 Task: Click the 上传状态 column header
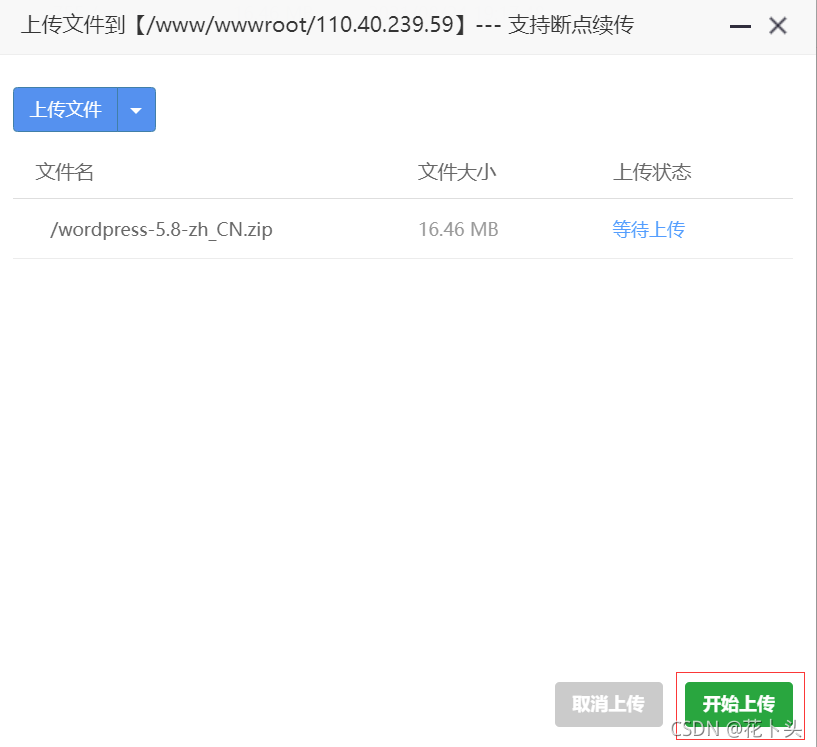pos(652,172)
